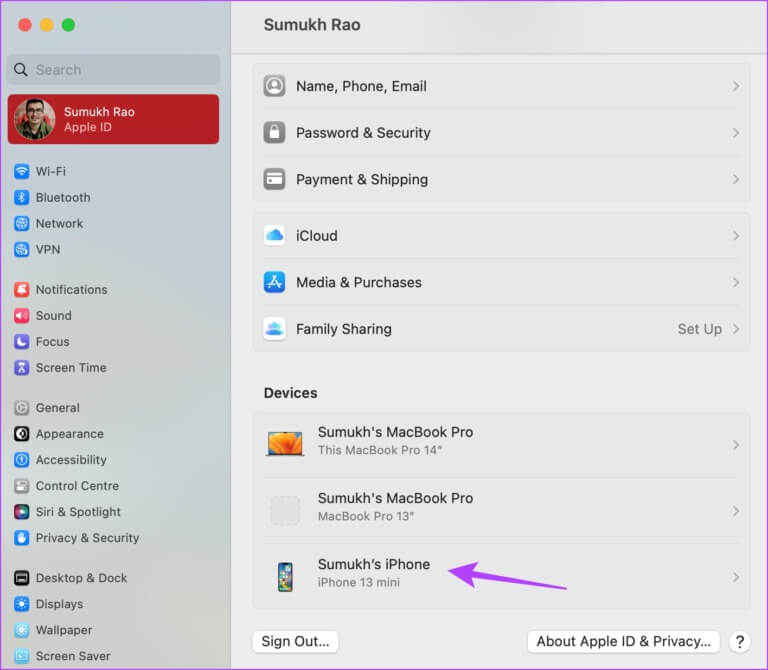
Task: Click the Payment & Shipping card icon
Action: (274, 179)
